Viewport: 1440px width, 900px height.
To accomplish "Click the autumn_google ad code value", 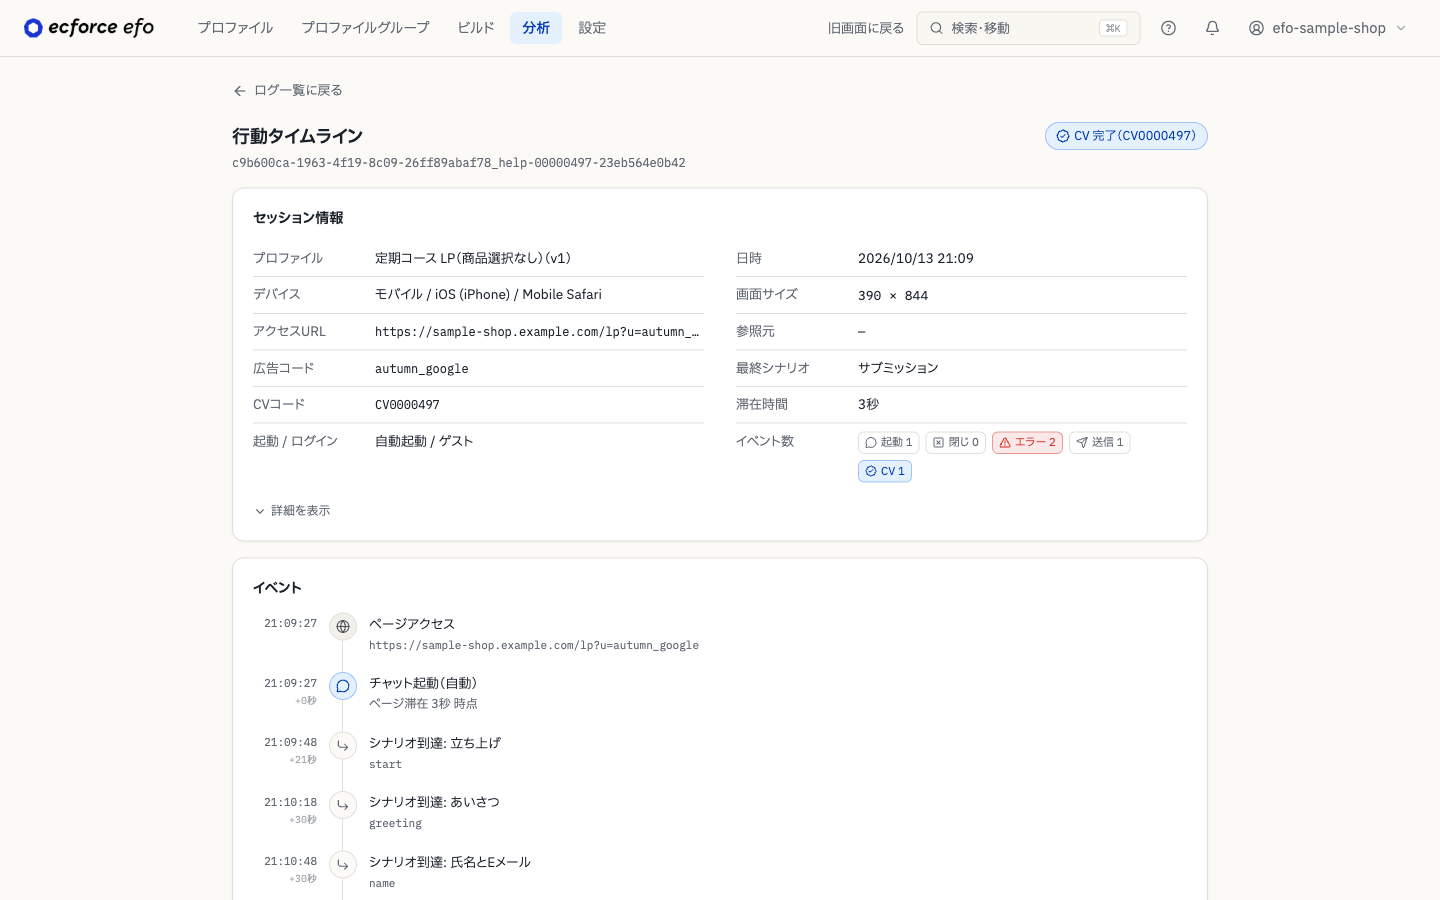I will (422, 369).
